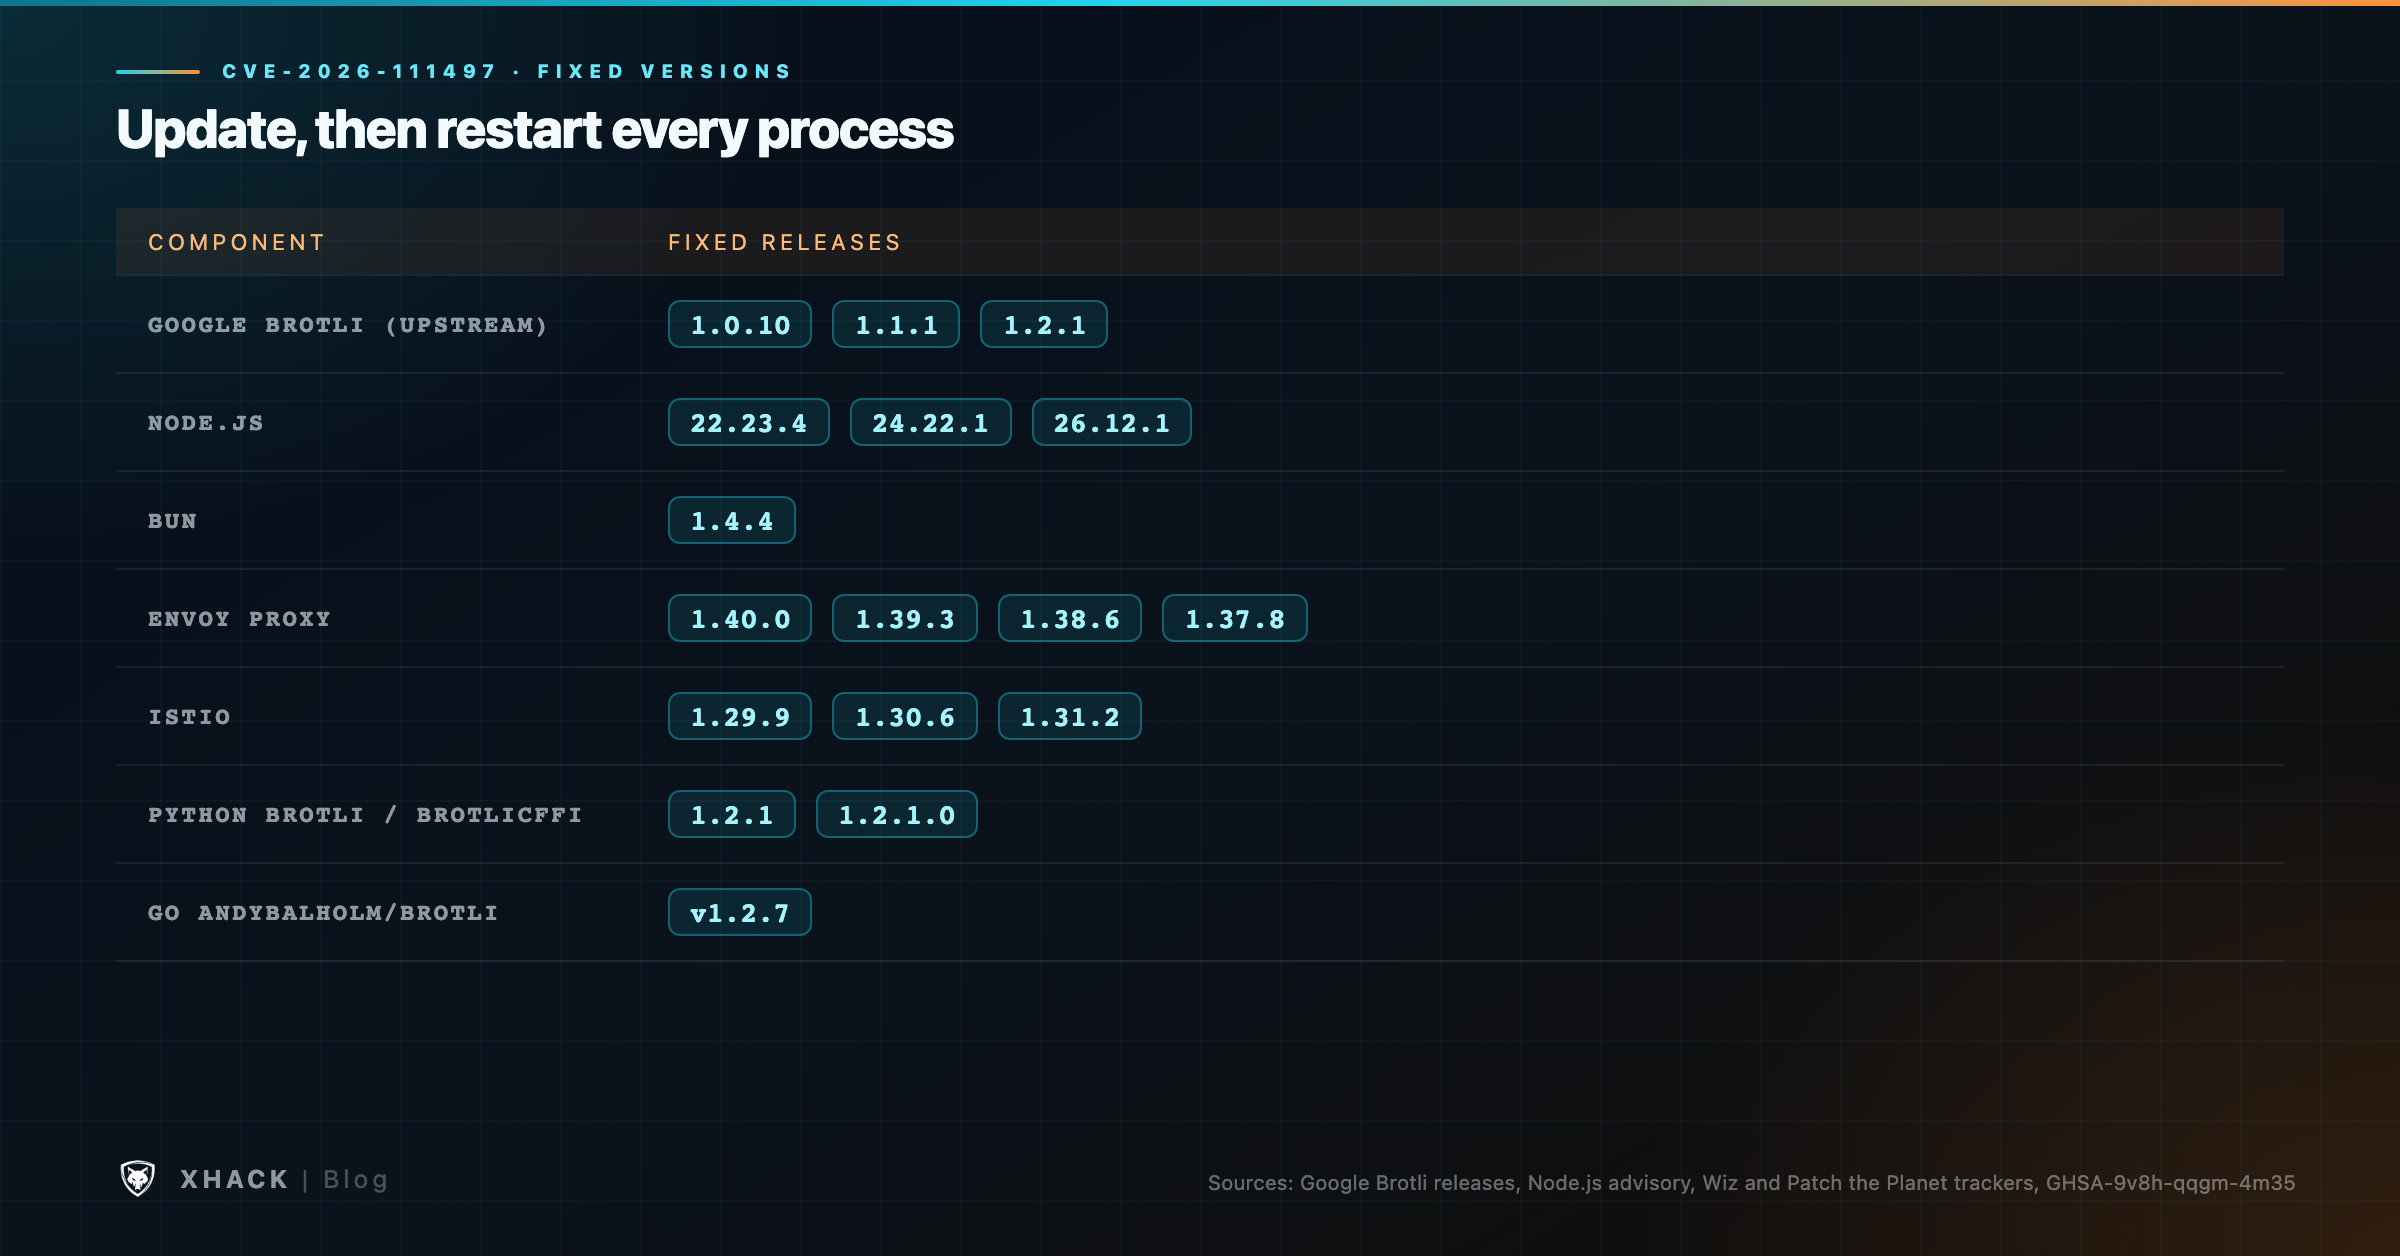Select the Google Brotli row's 1.2.1 badge
The height and width of the screenshot is (1256, 2400).
(1044, 324)
